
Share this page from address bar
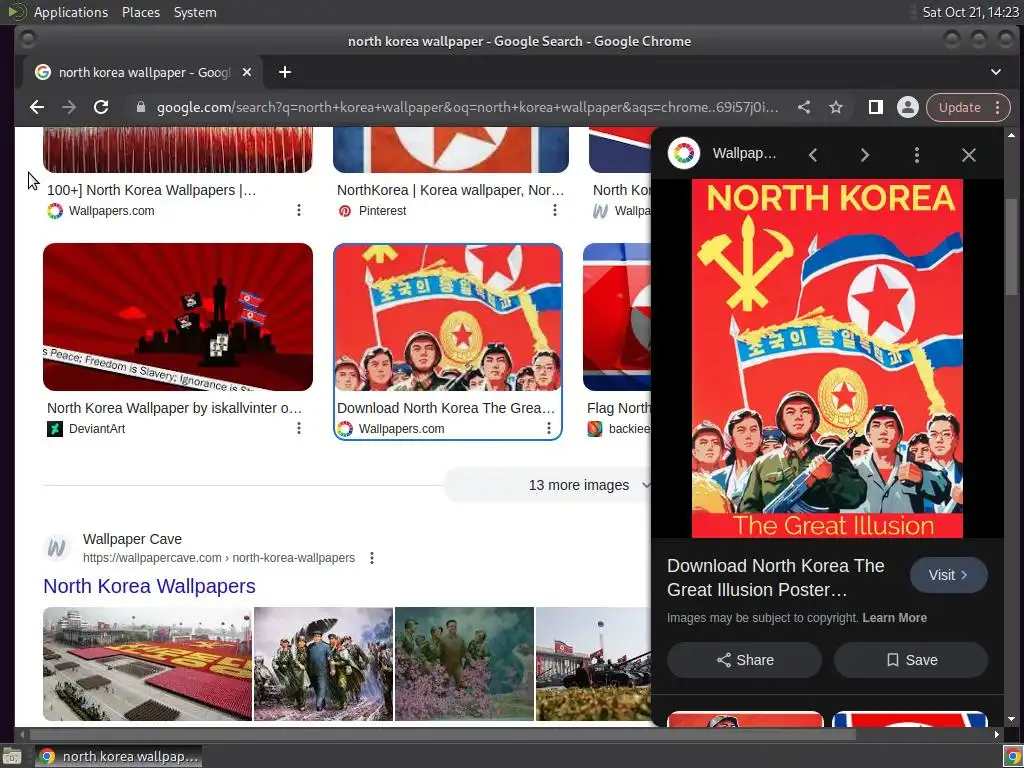[804, 107]
